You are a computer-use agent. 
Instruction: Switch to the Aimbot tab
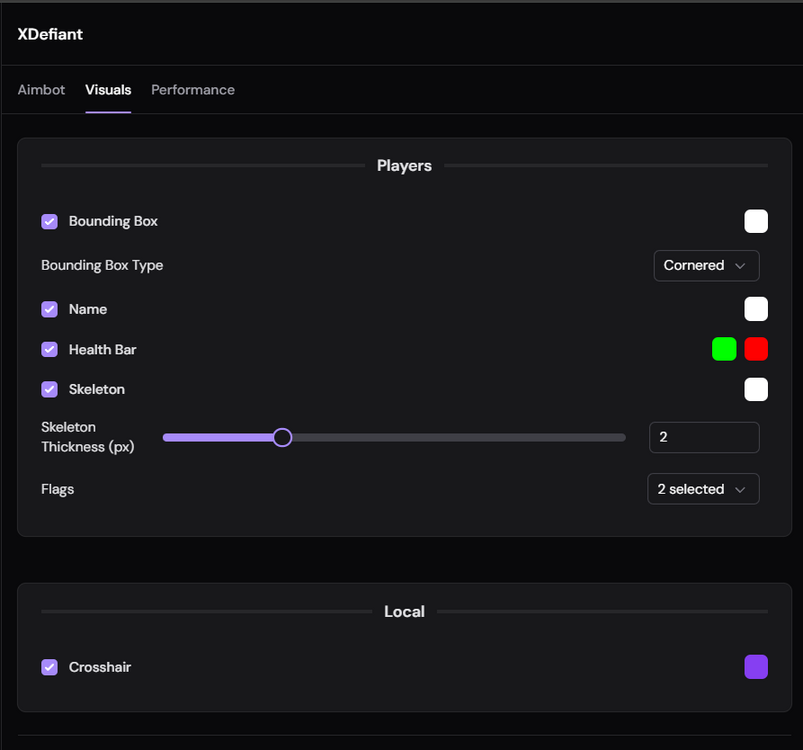point(41,90)
